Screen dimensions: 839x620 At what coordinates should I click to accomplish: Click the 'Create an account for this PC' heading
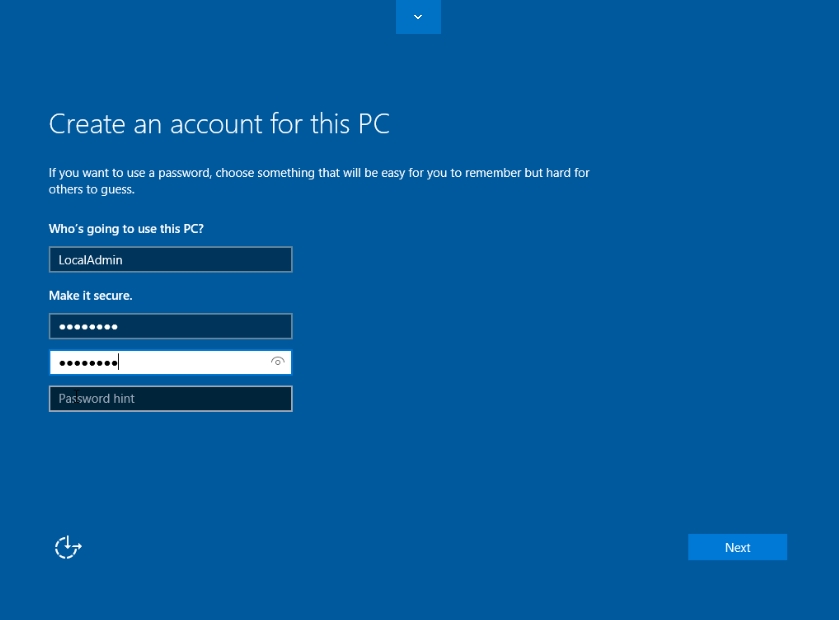click(x=219, y=124)
